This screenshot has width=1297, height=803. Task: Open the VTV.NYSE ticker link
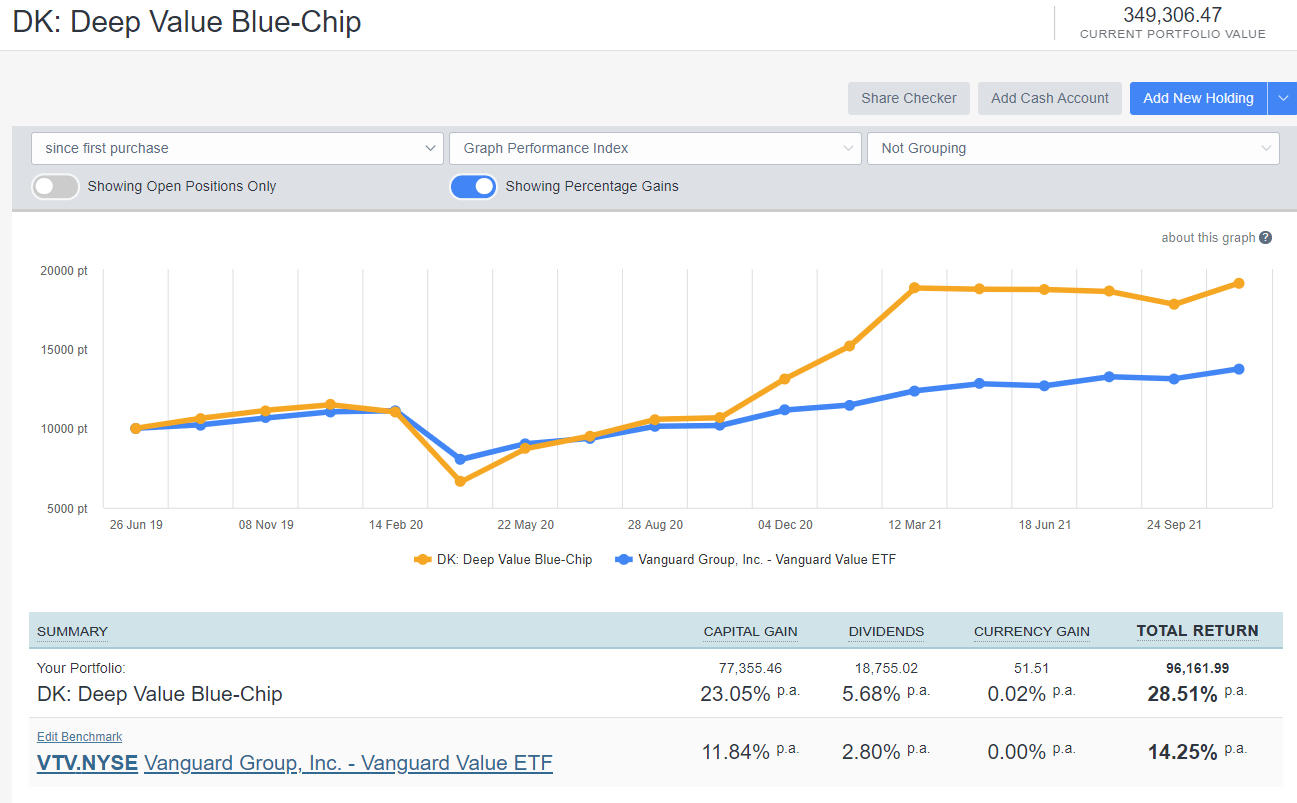click(87, 763)
